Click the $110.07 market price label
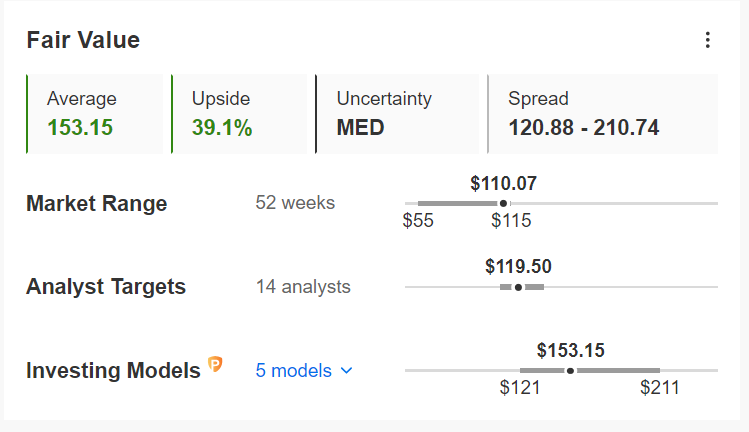This screenshot has height=432, width=749. pos(504,183)
